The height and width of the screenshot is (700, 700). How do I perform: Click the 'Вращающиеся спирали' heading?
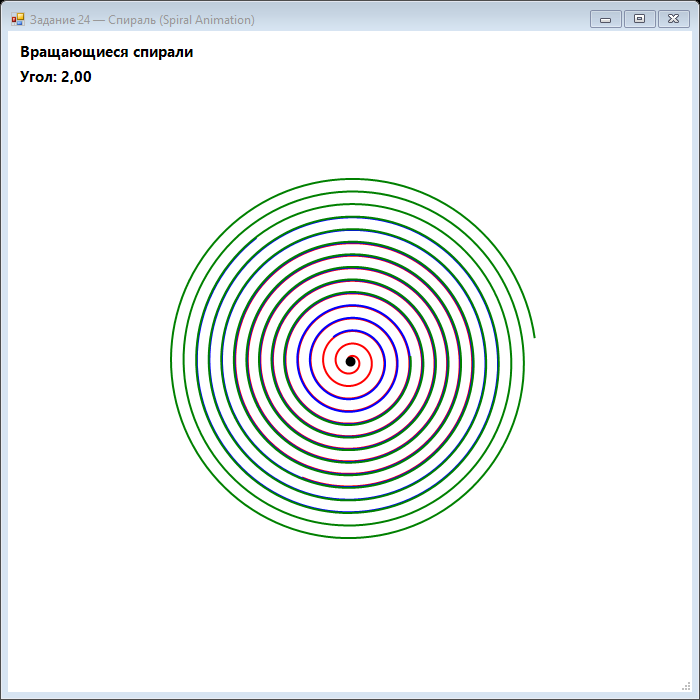coord(106,52)
